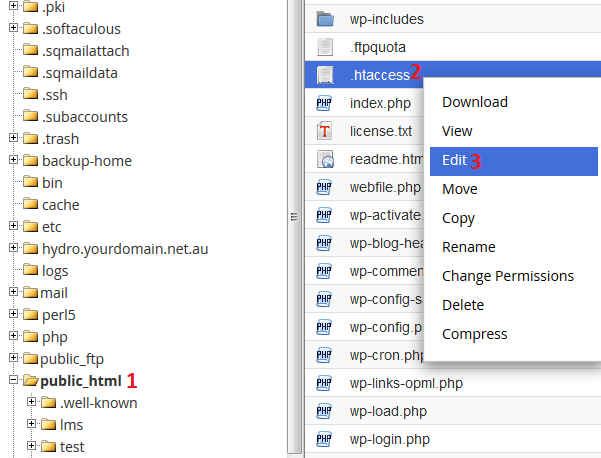The height and width of the screenshot is (458, 601).
Task: Expand the hydro.yourdomain.net.au folder
Action: click(13, 248)
